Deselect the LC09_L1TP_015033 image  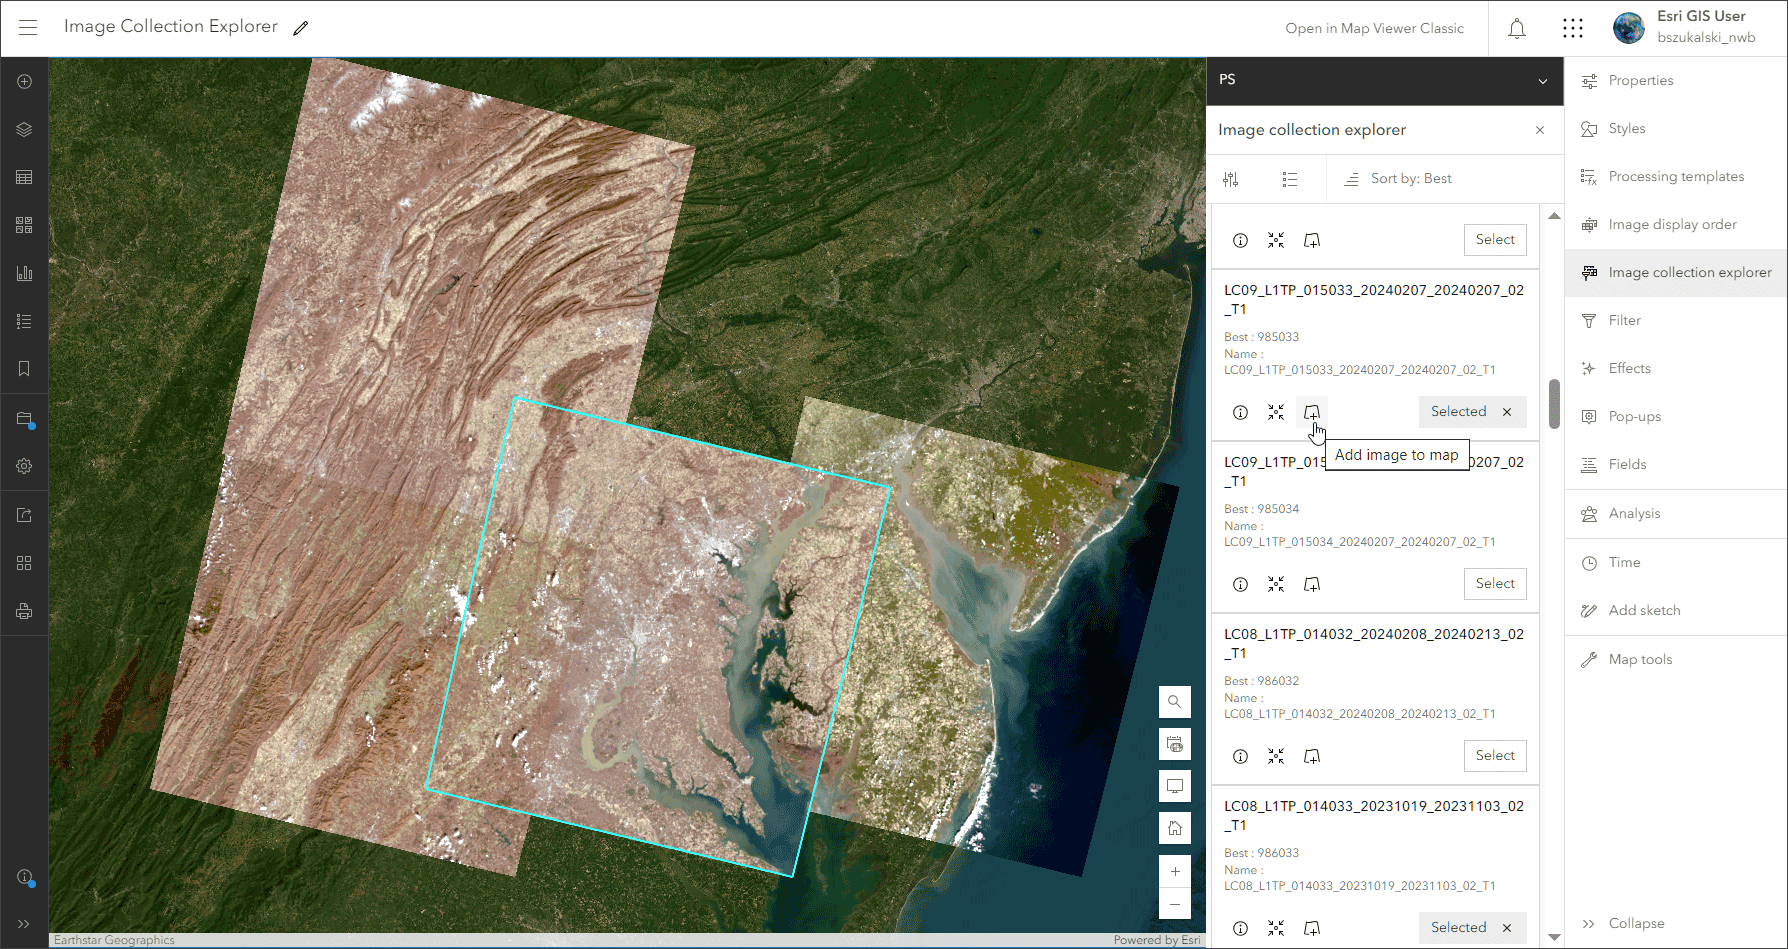1507,412
